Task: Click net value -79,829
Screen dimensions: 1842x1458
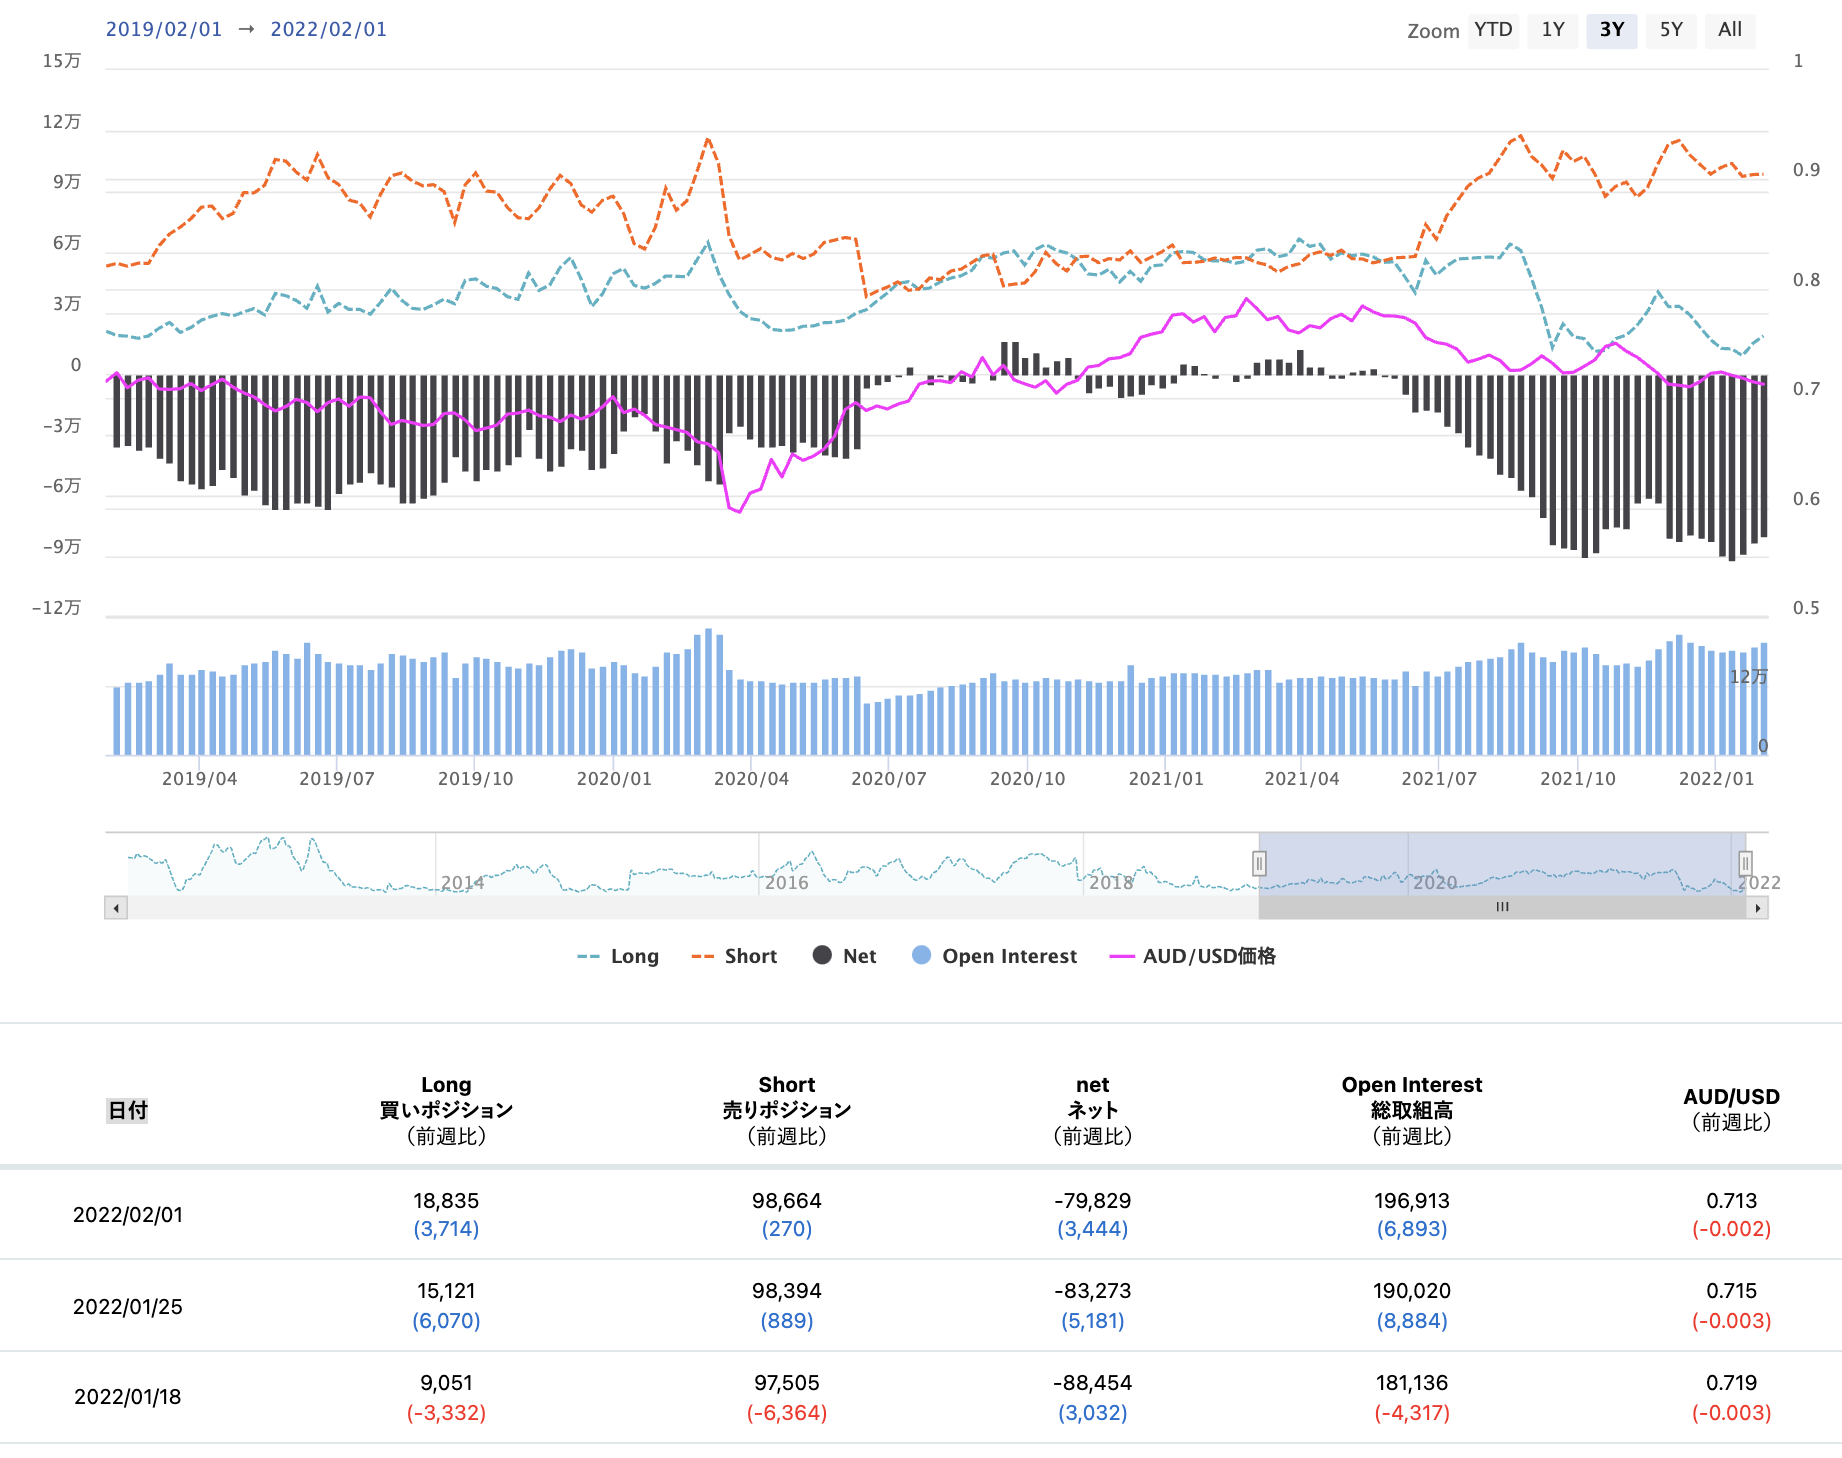Action: pyautogui.click(x=1093, y=1201)
